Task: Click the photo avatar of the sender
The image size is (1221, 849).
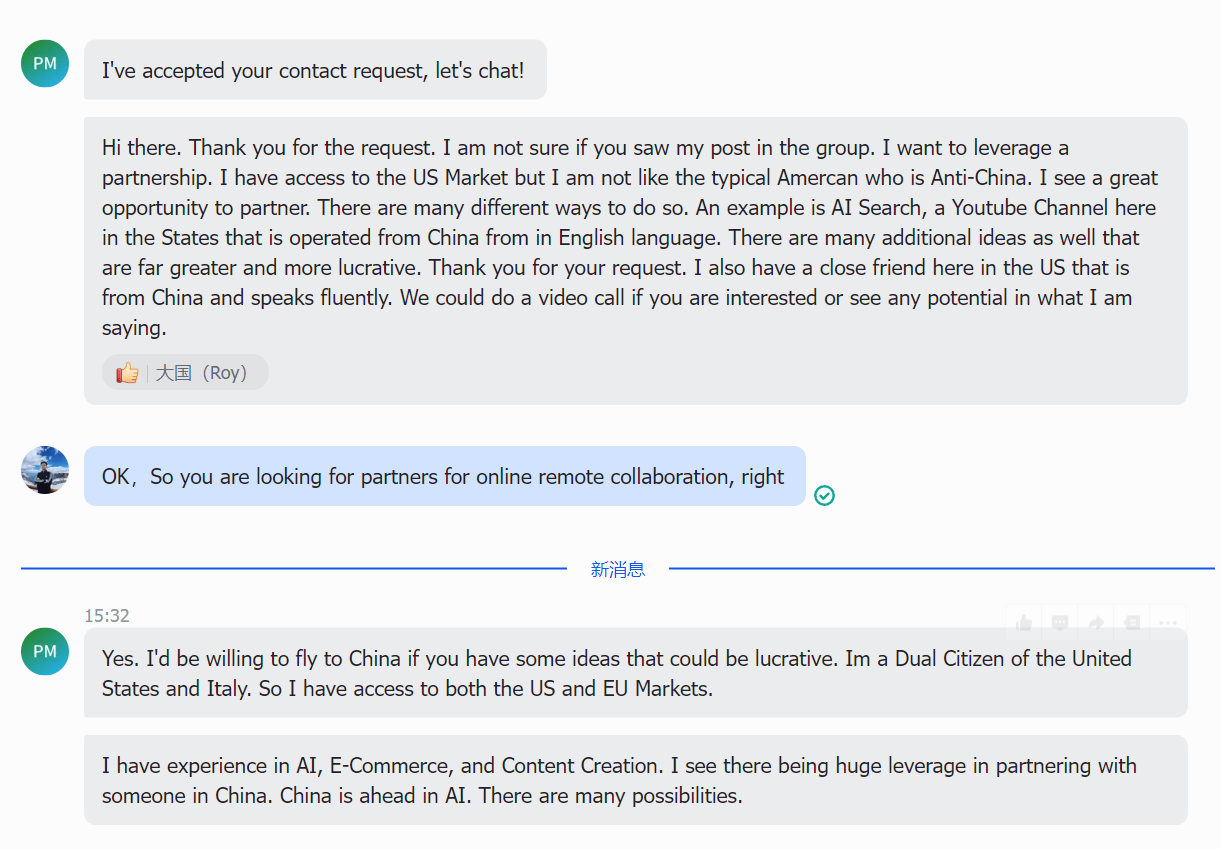Action: (45, 470)
